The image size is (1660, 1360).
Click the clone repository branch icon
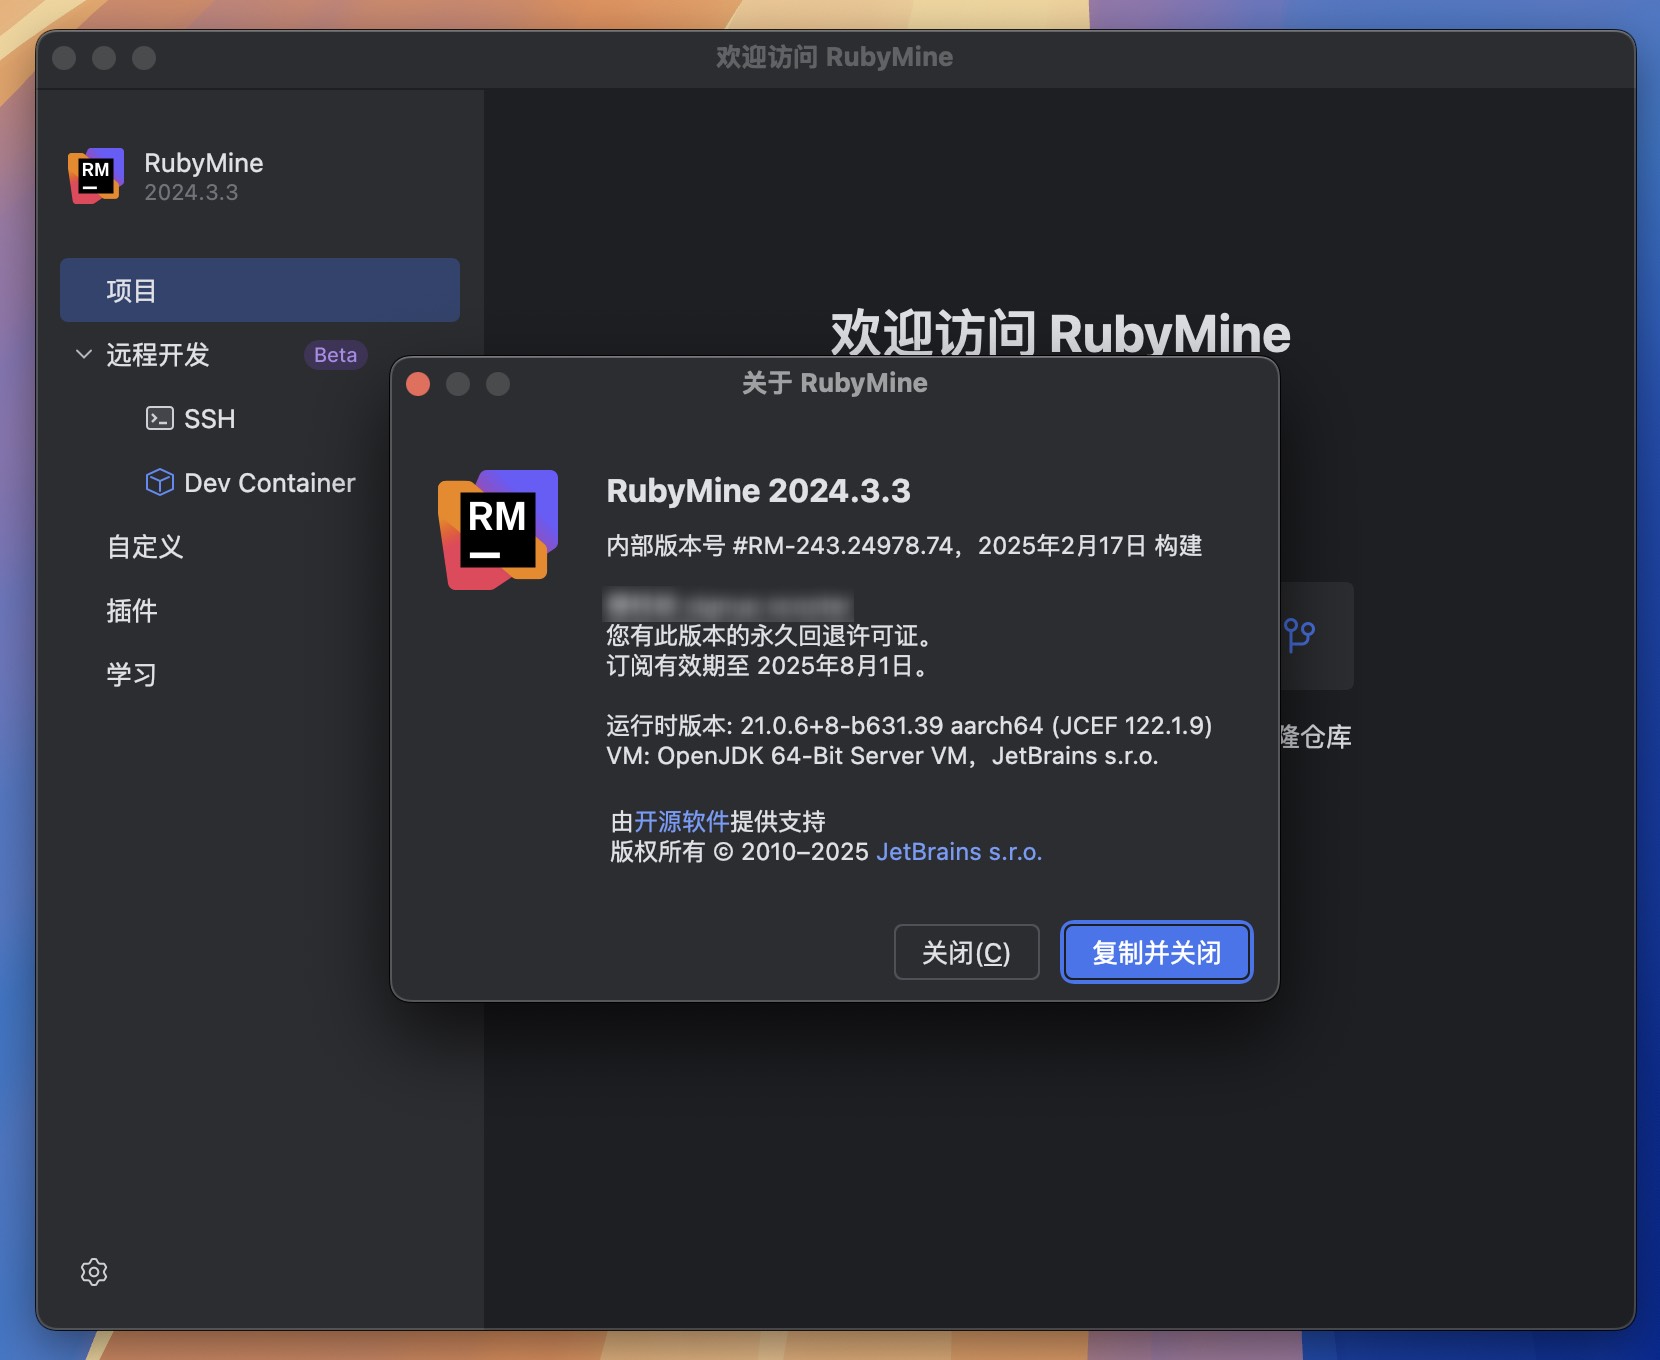[x=1299, y=635]
